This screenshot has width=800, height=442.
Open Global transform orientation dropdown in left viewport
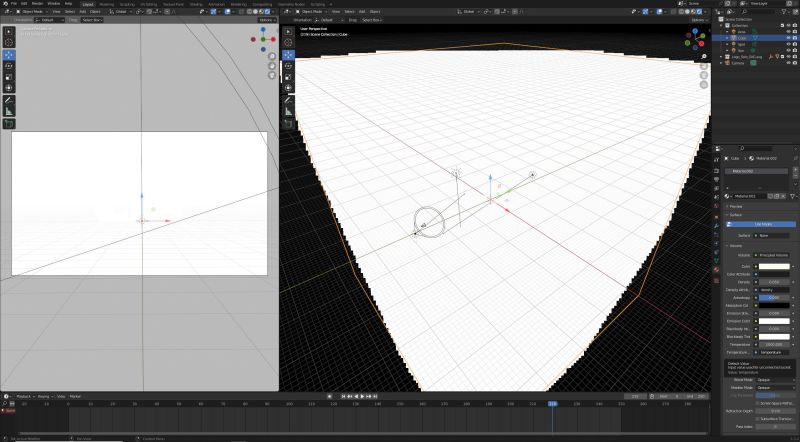click(119, 11)
